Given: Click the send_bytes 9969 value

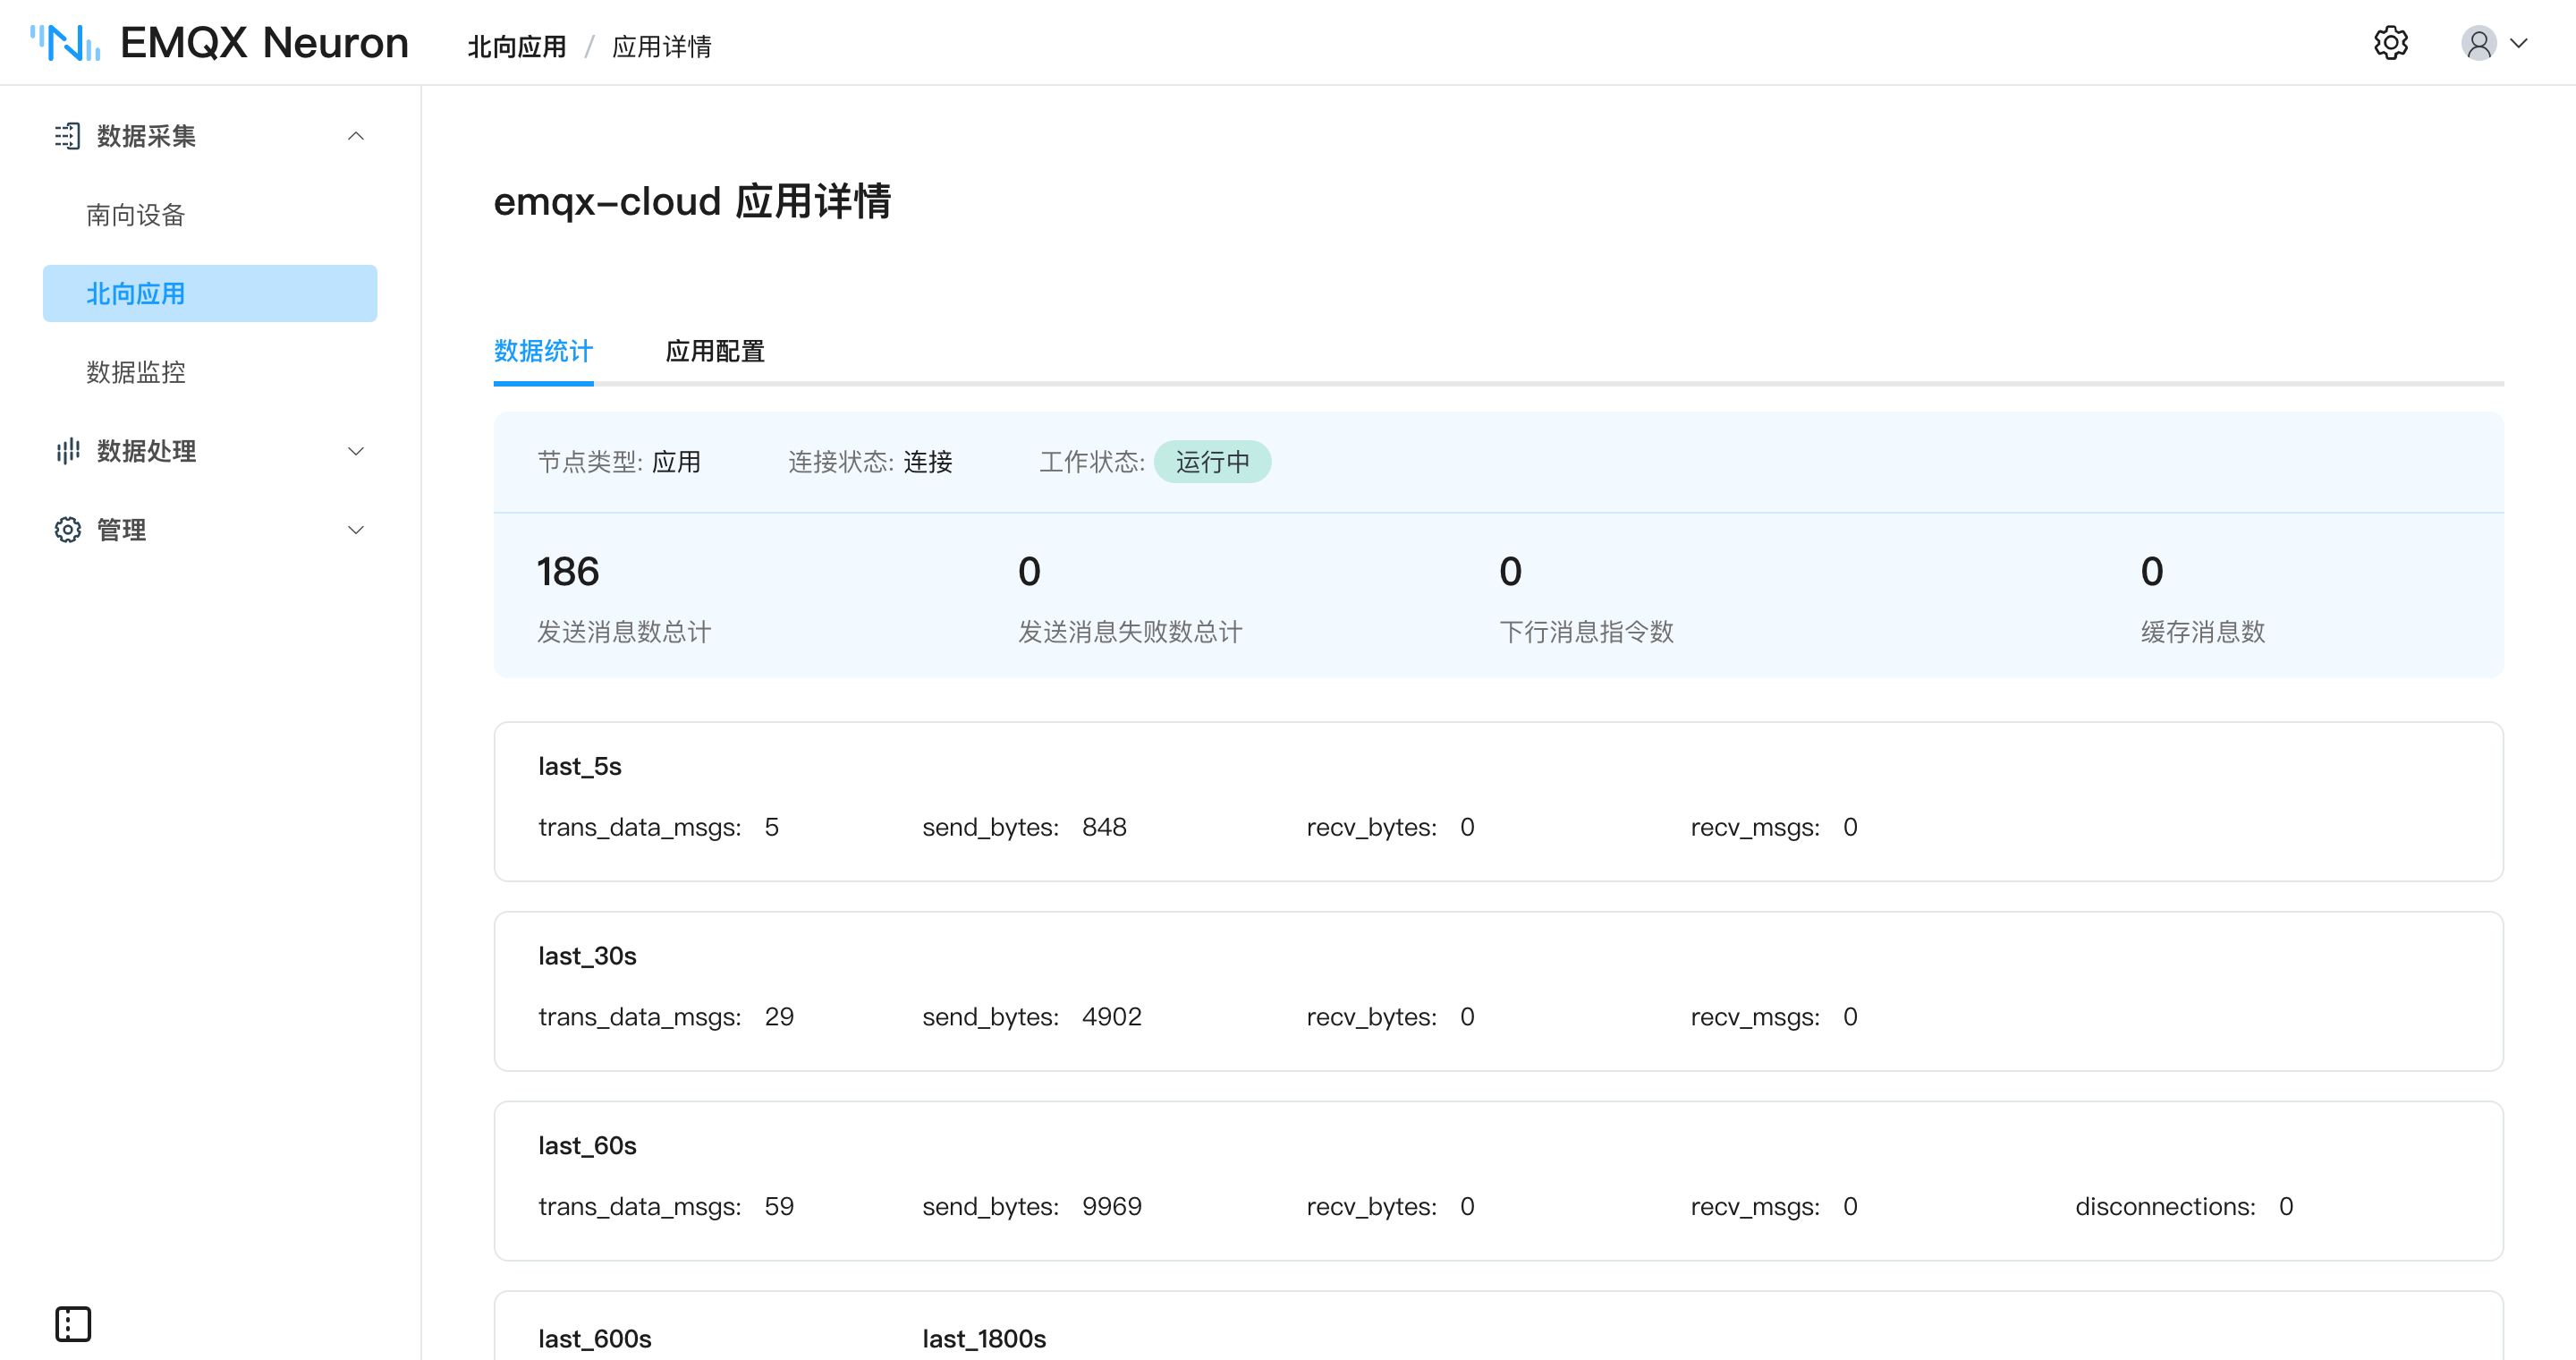Looking at the screenshot, I should (1112, 1207).
